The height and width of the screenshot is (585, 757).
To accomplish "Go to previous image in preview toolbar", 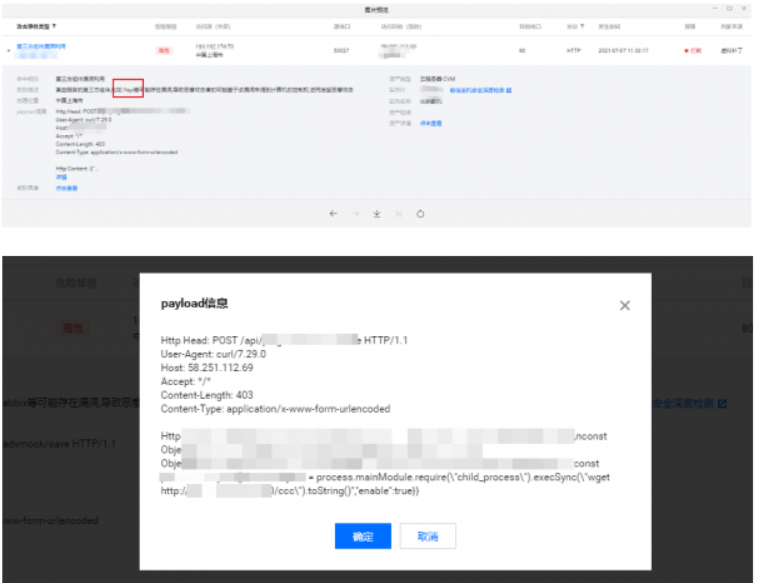I will click(333, 213).
